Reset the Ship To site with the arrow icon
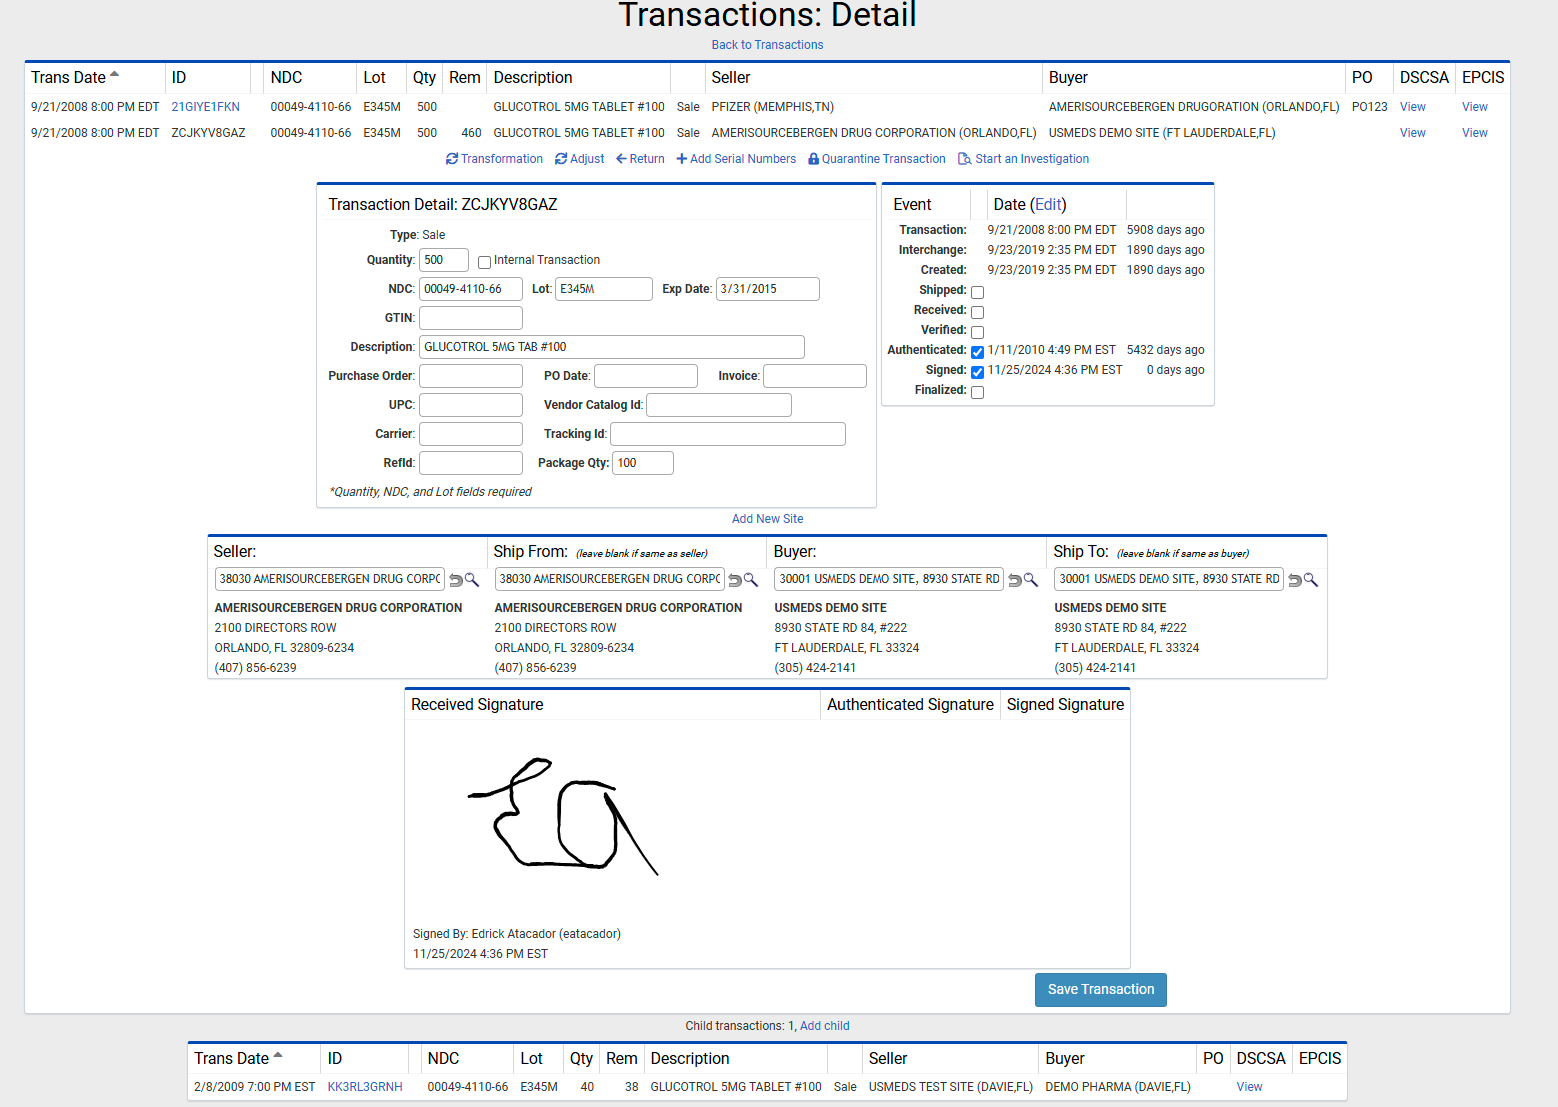Screen dimensions: 1558x1107 click(x=1295, y=580)
